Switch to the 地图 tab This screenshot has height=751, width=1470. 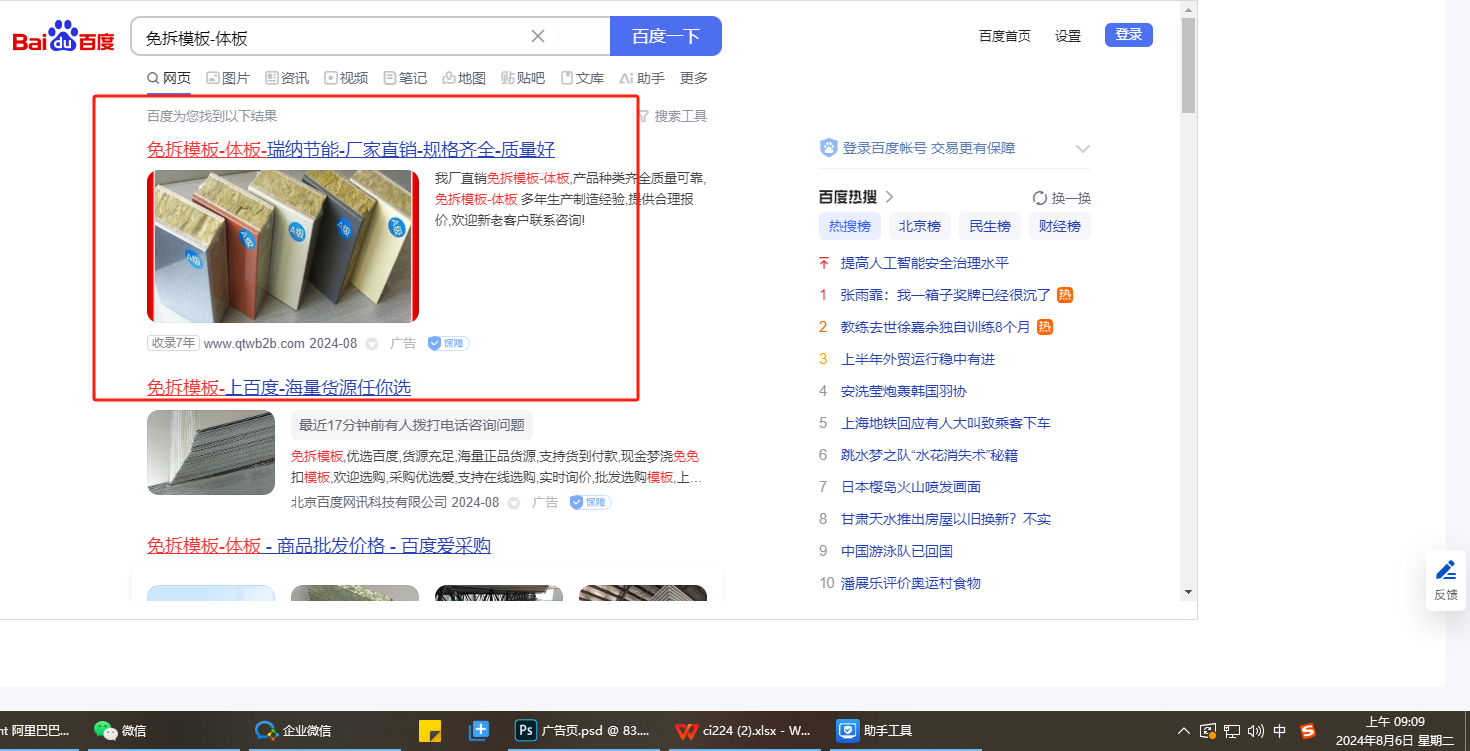464,78
